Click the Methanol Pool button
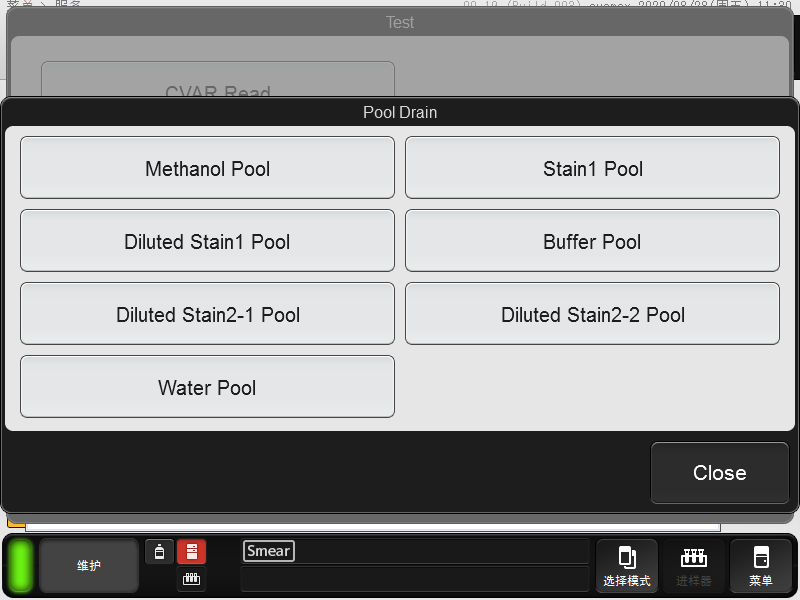 click(x=207, y=168)
